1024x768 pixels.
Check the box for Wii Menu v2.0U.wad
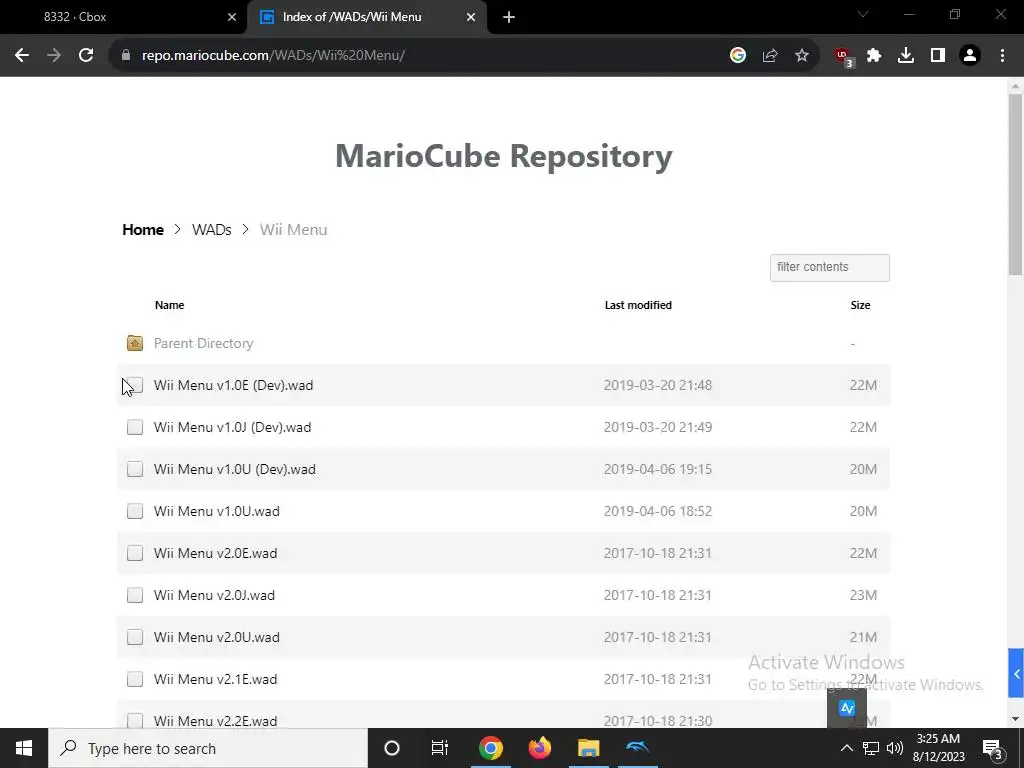coord(135,637)
